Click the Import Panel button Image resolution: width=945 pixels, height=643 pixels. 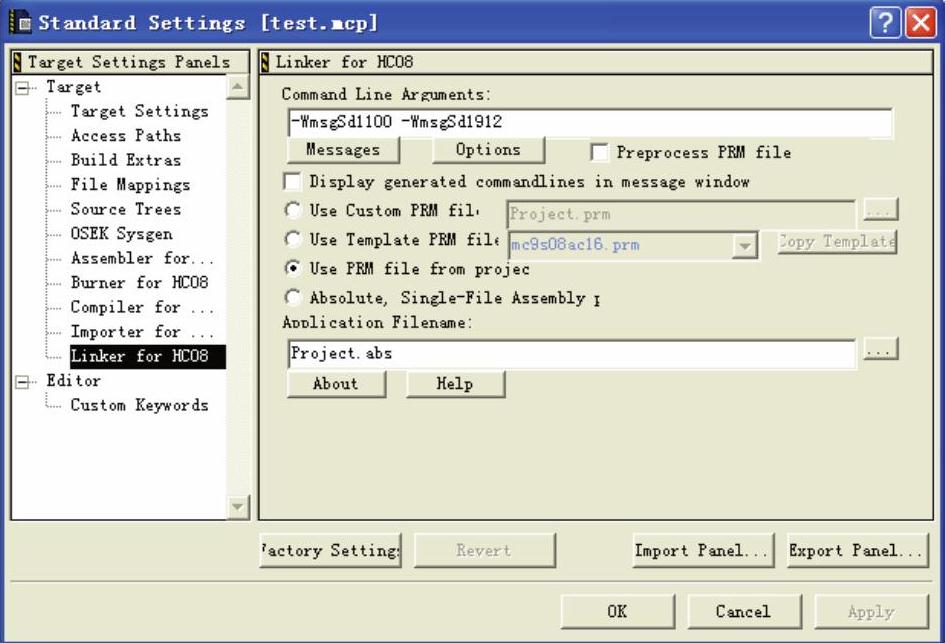703,551
